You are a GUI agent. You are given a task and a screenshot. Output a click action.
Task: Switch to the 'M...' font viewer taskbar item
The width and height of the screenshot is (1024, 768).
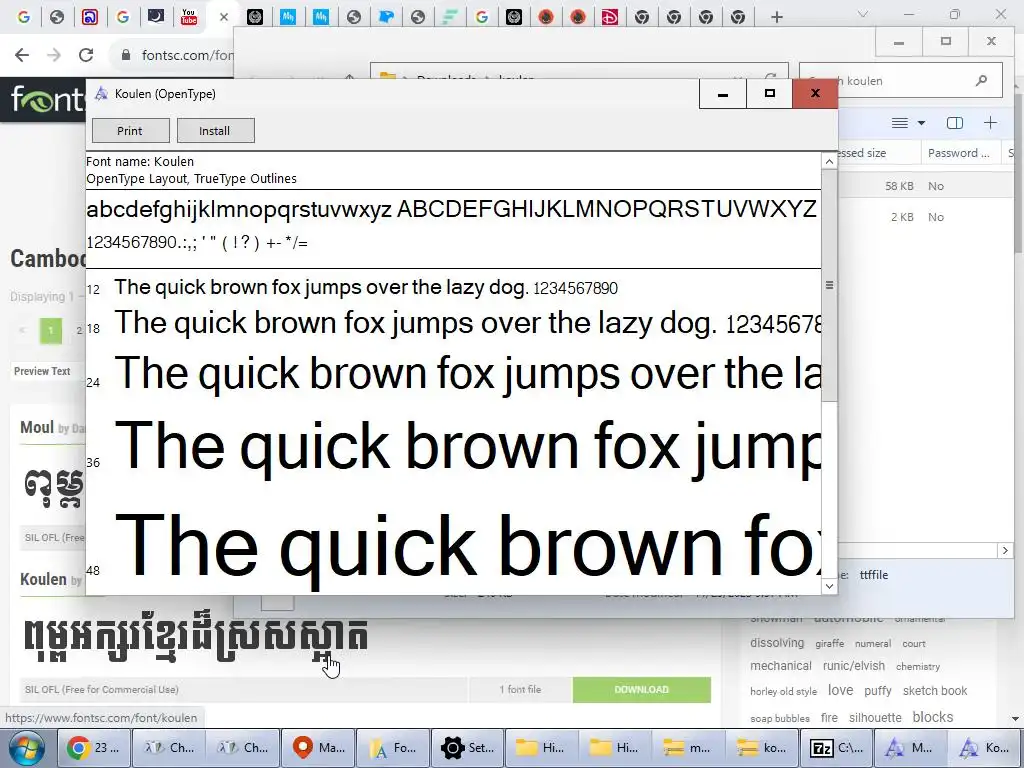pyautogui.click(x=910, y=748)
